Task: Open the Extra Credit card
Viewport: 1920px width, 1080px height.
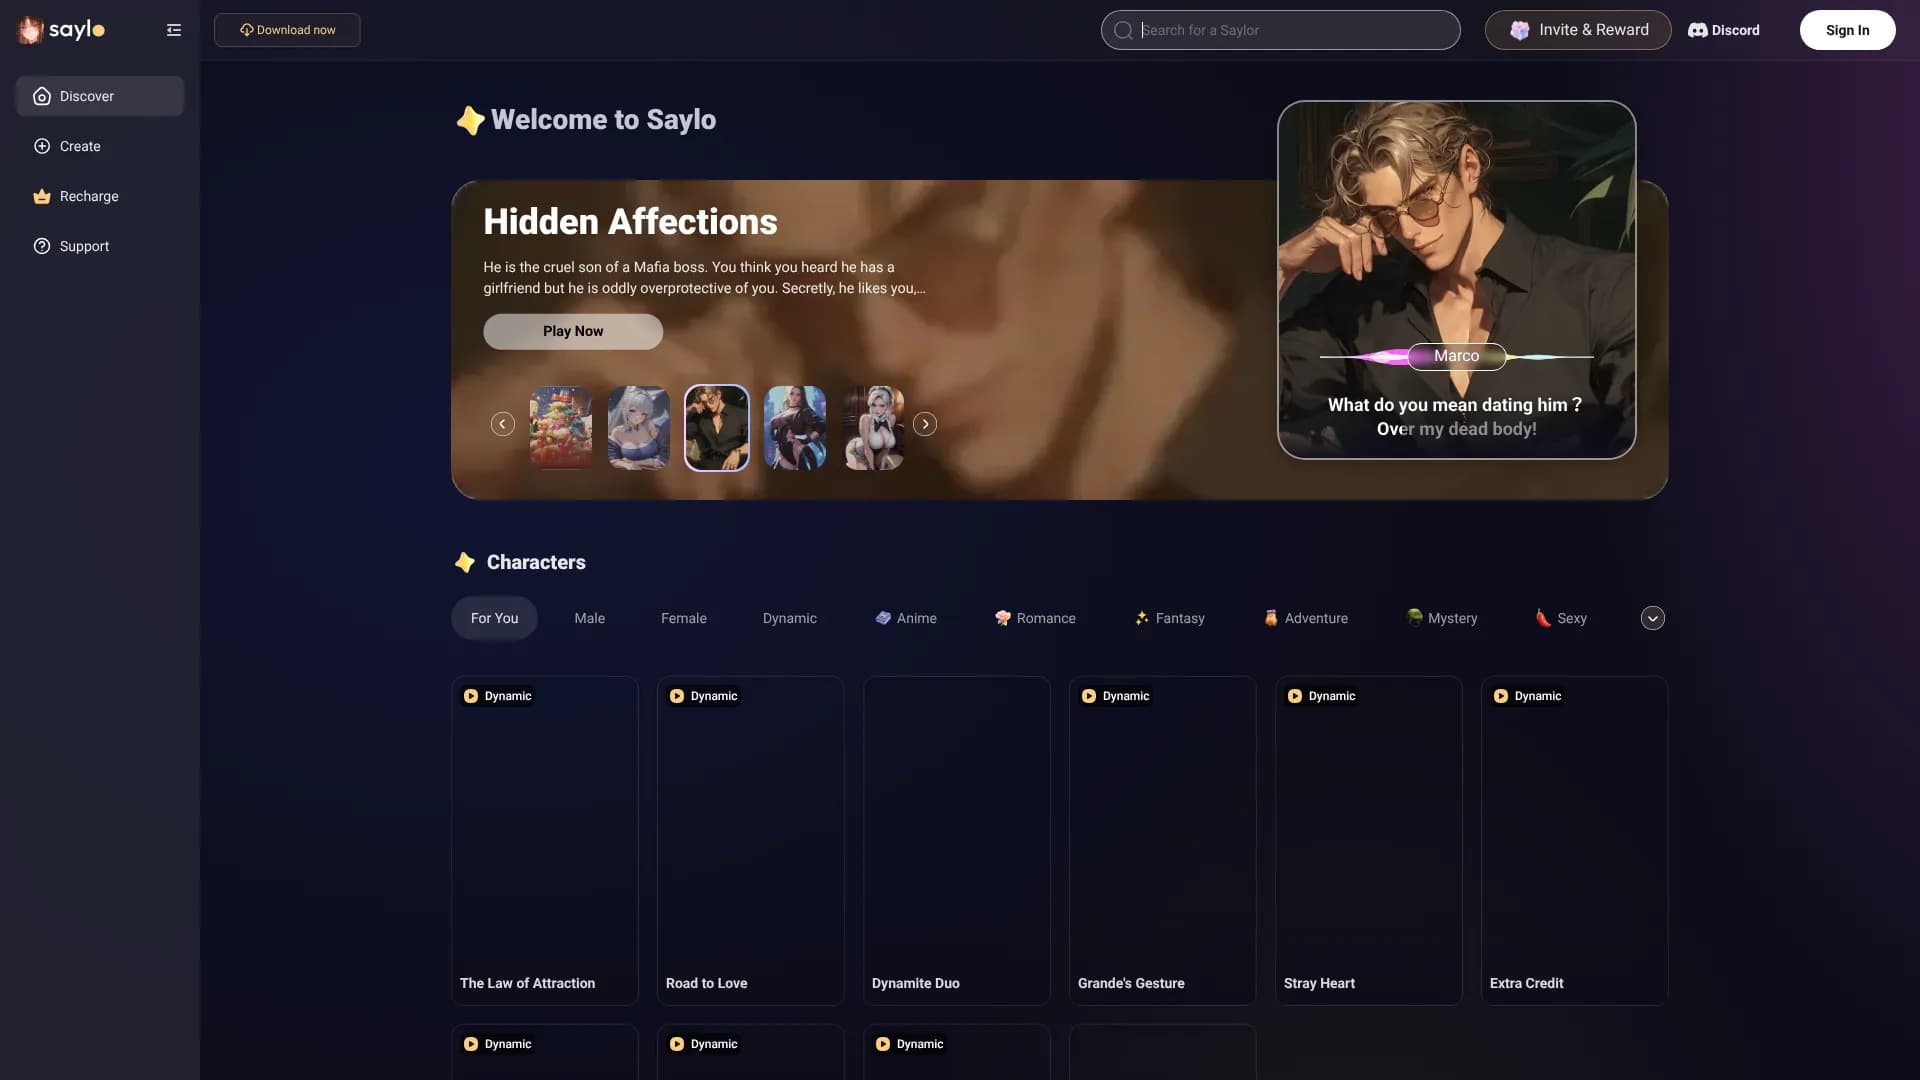Action: click(x=1575, y=841)
